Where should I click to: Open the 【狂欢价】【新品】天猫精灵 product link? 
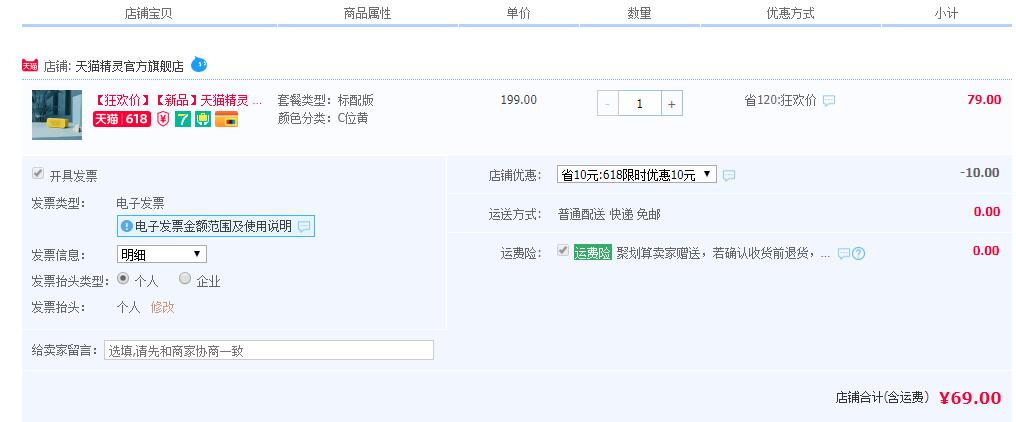point(178,100)
